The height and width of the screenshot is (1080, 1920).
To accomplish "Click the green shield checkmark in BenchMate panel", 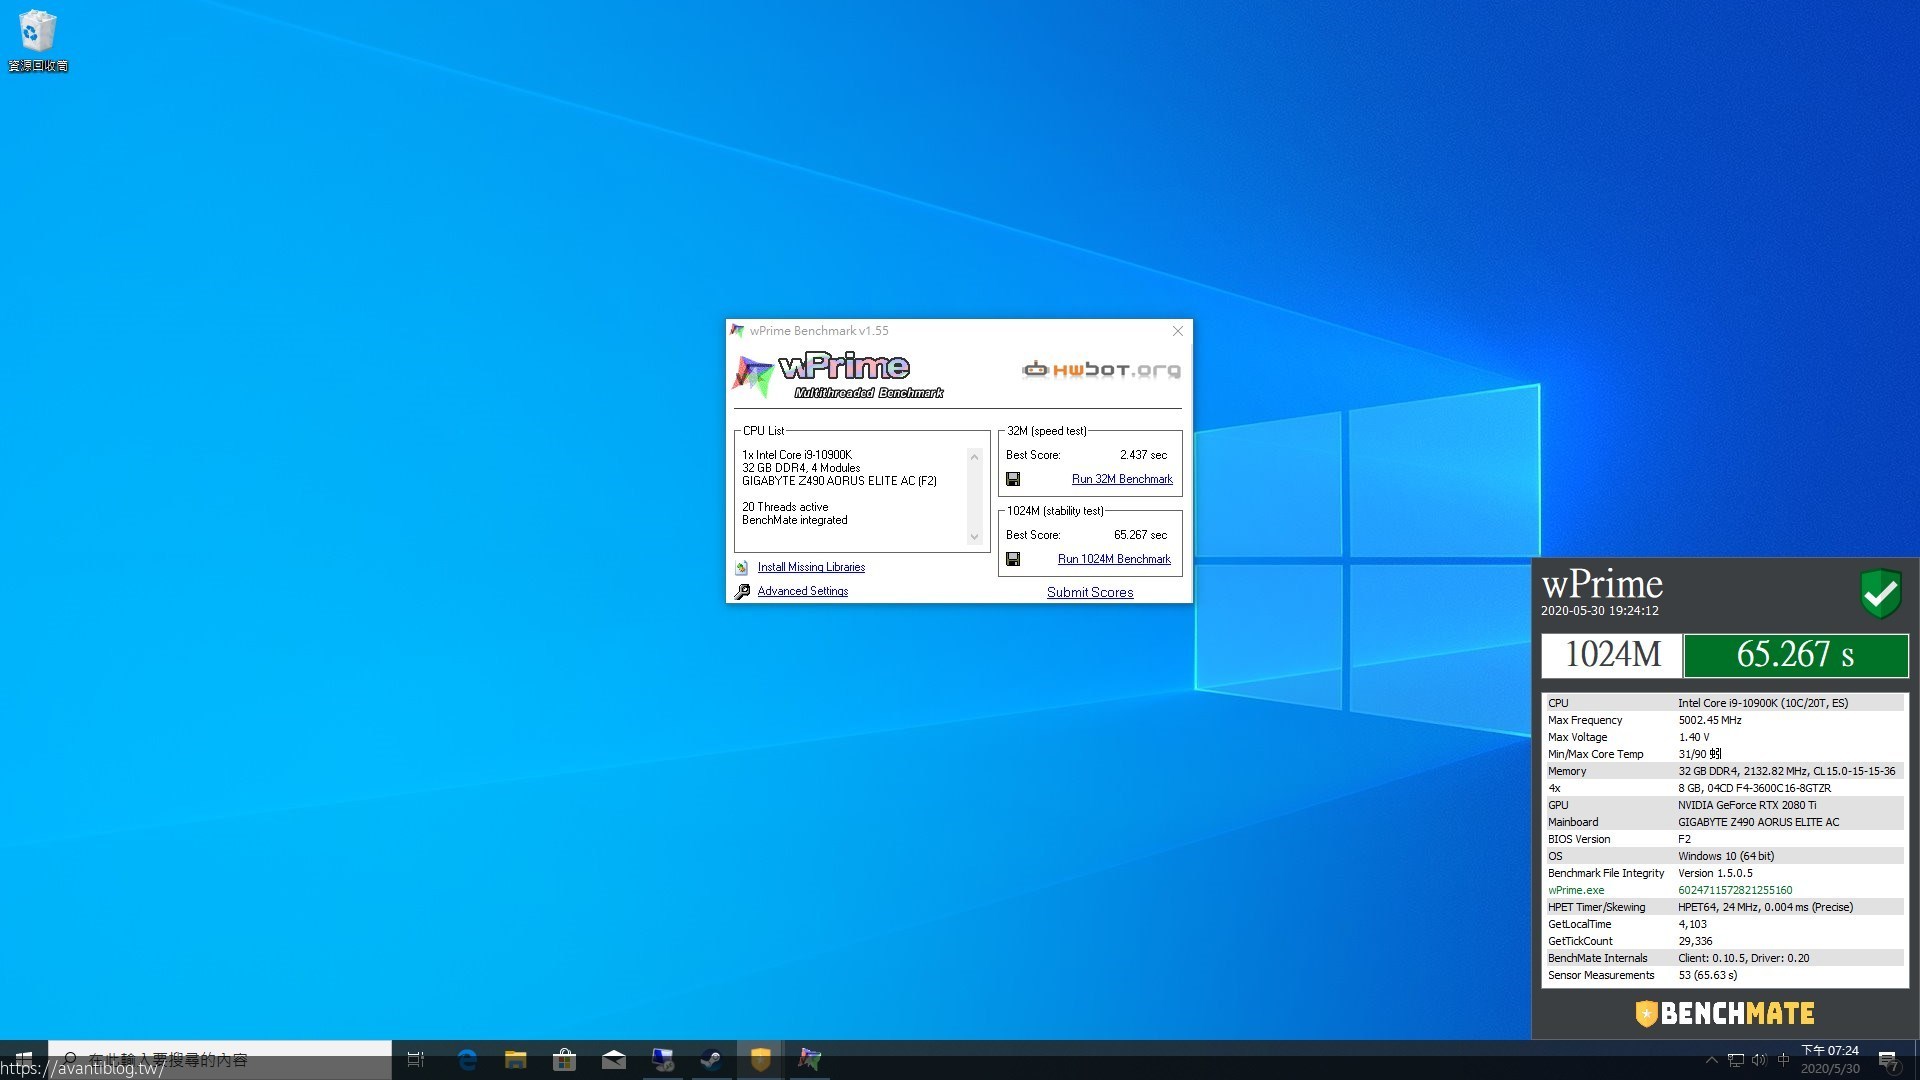I will tap(1880, 594).
